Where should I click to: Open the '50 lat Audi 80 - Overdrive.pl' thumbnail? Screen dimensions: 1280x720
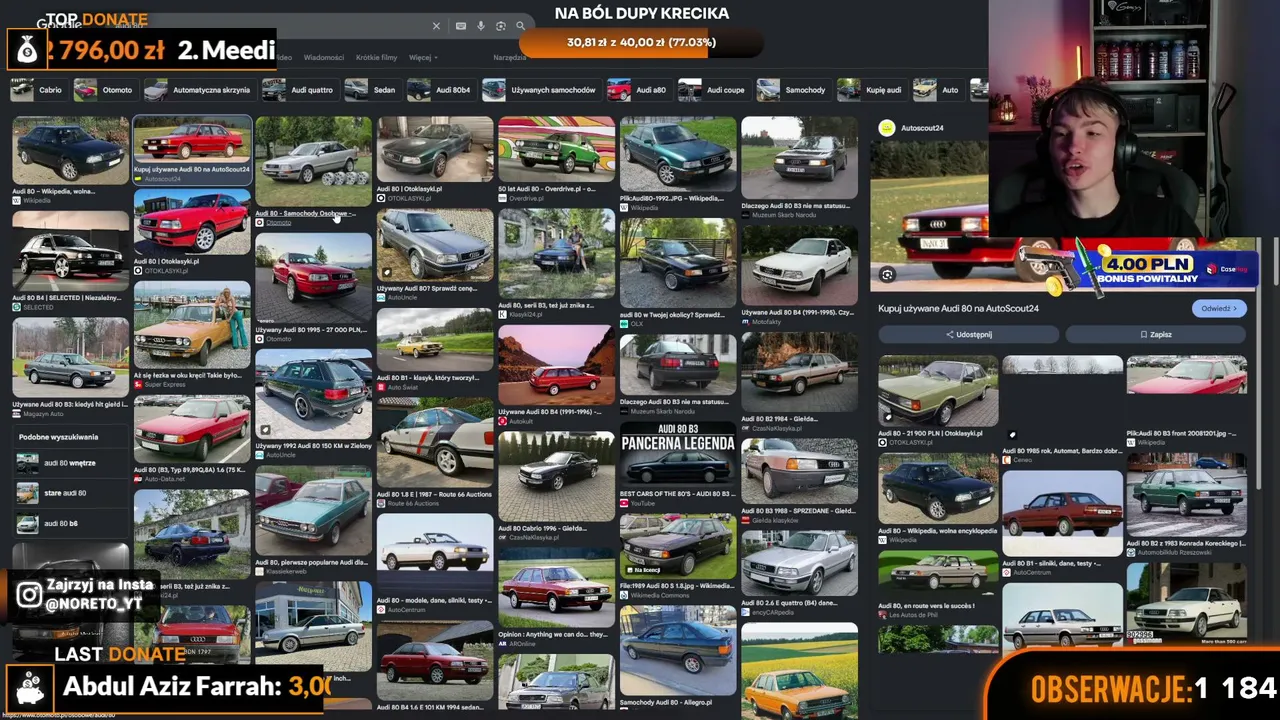coord(556,149)
